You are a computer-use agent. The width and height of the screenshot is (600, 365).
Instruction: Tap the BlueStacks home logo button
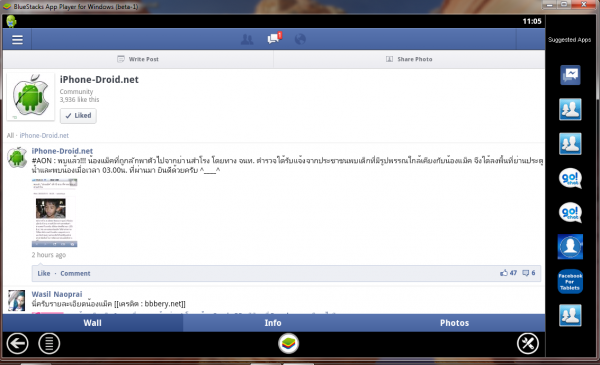tap(288, 343)
